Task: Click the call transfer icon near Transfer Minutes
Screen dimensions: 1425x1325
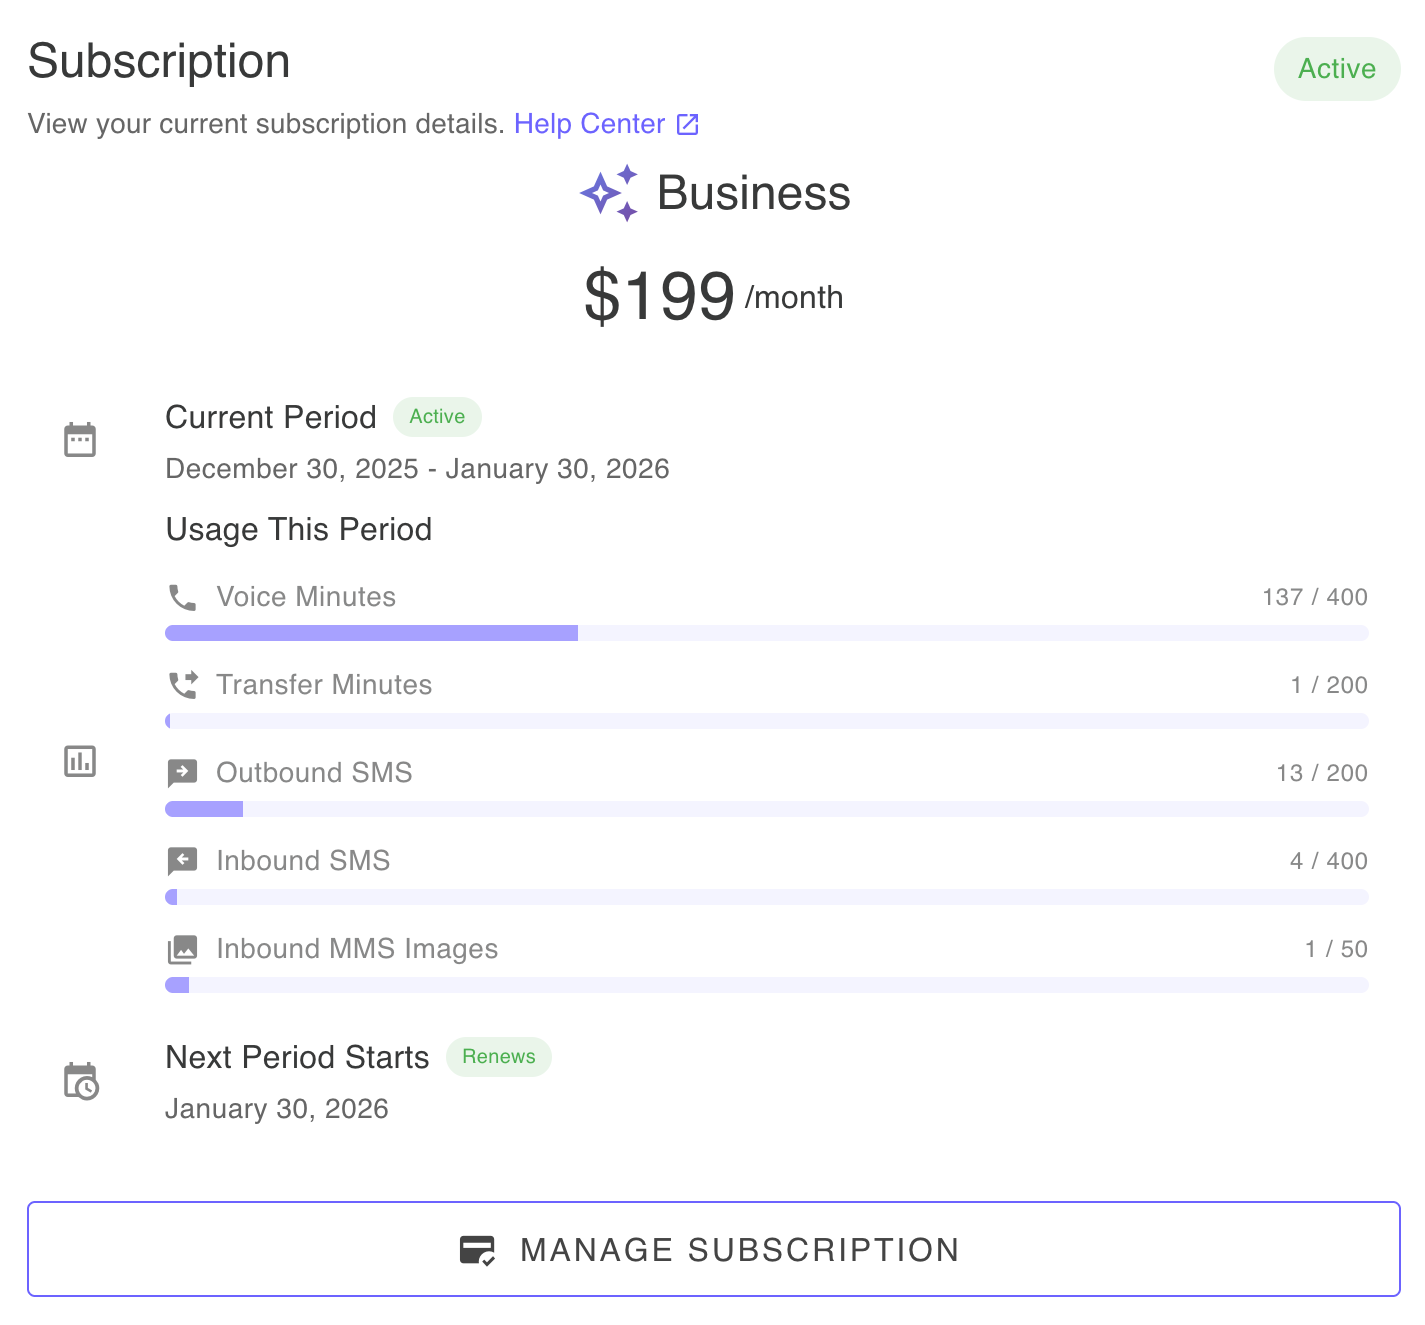Action: [182, 685]
